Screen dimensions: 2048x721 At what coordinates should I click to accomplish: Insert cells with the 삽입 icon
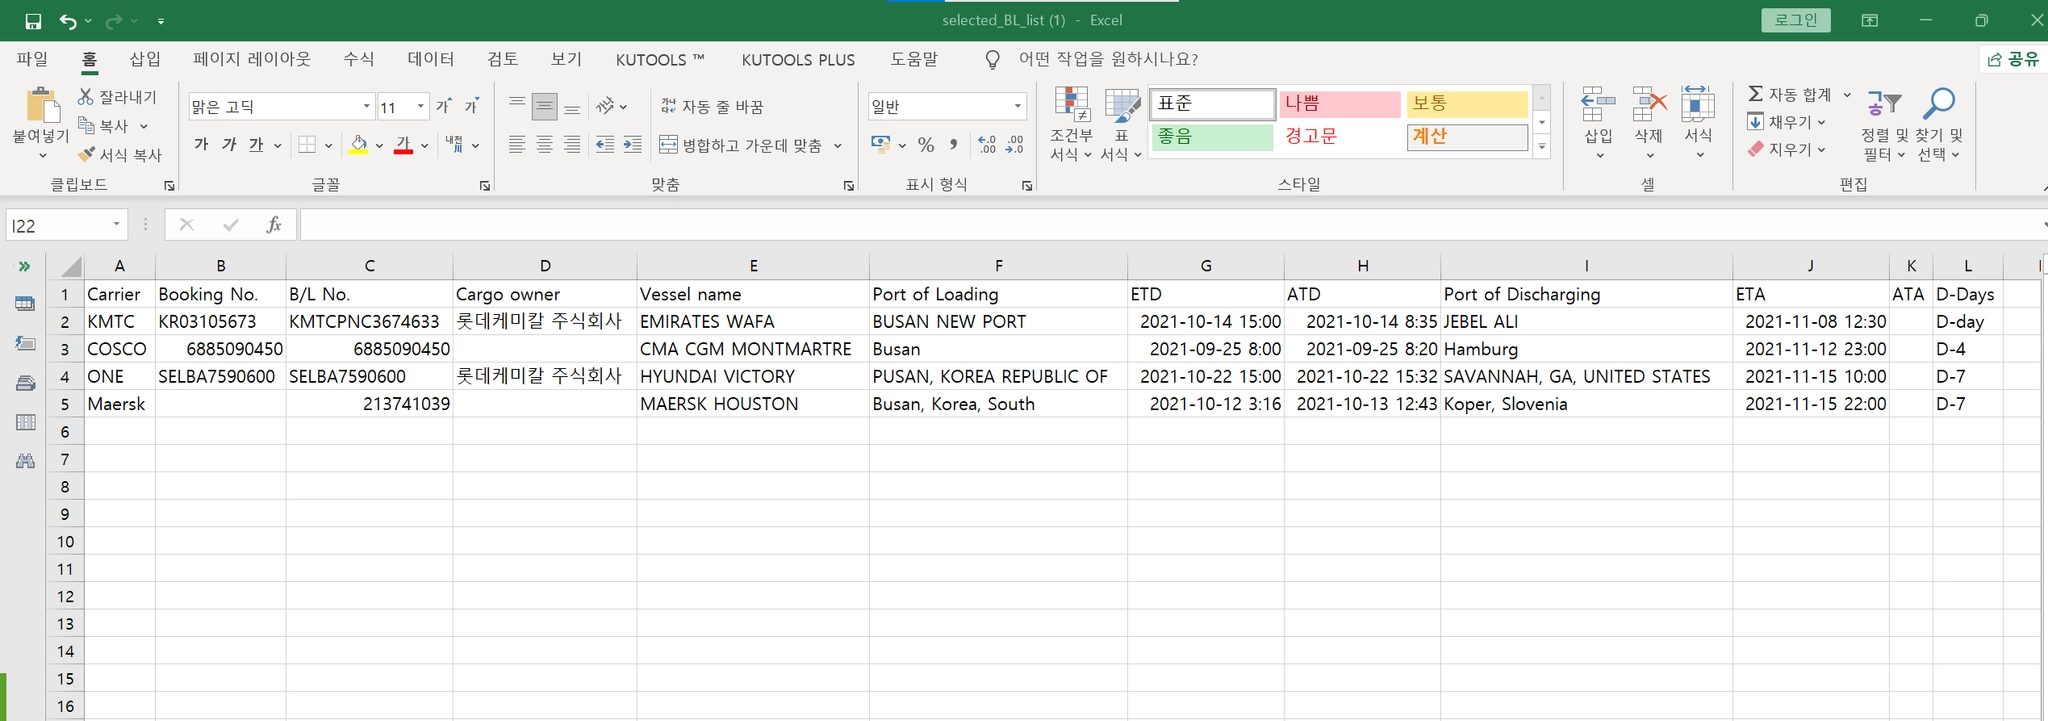pyautogui.click(x=1598, y=122)
